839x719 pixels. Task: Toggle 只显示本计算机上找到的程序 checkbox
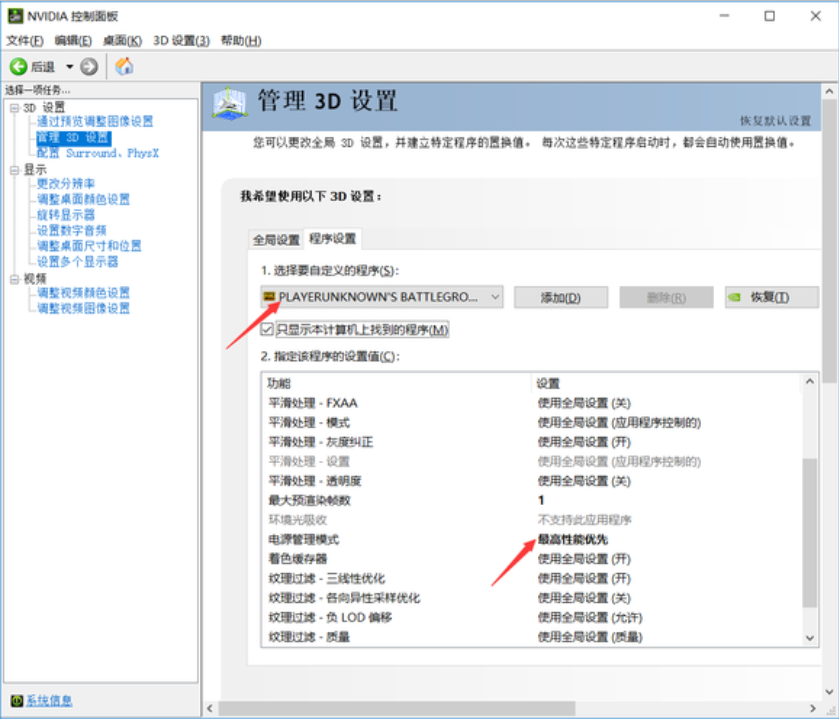click(267, 329)
